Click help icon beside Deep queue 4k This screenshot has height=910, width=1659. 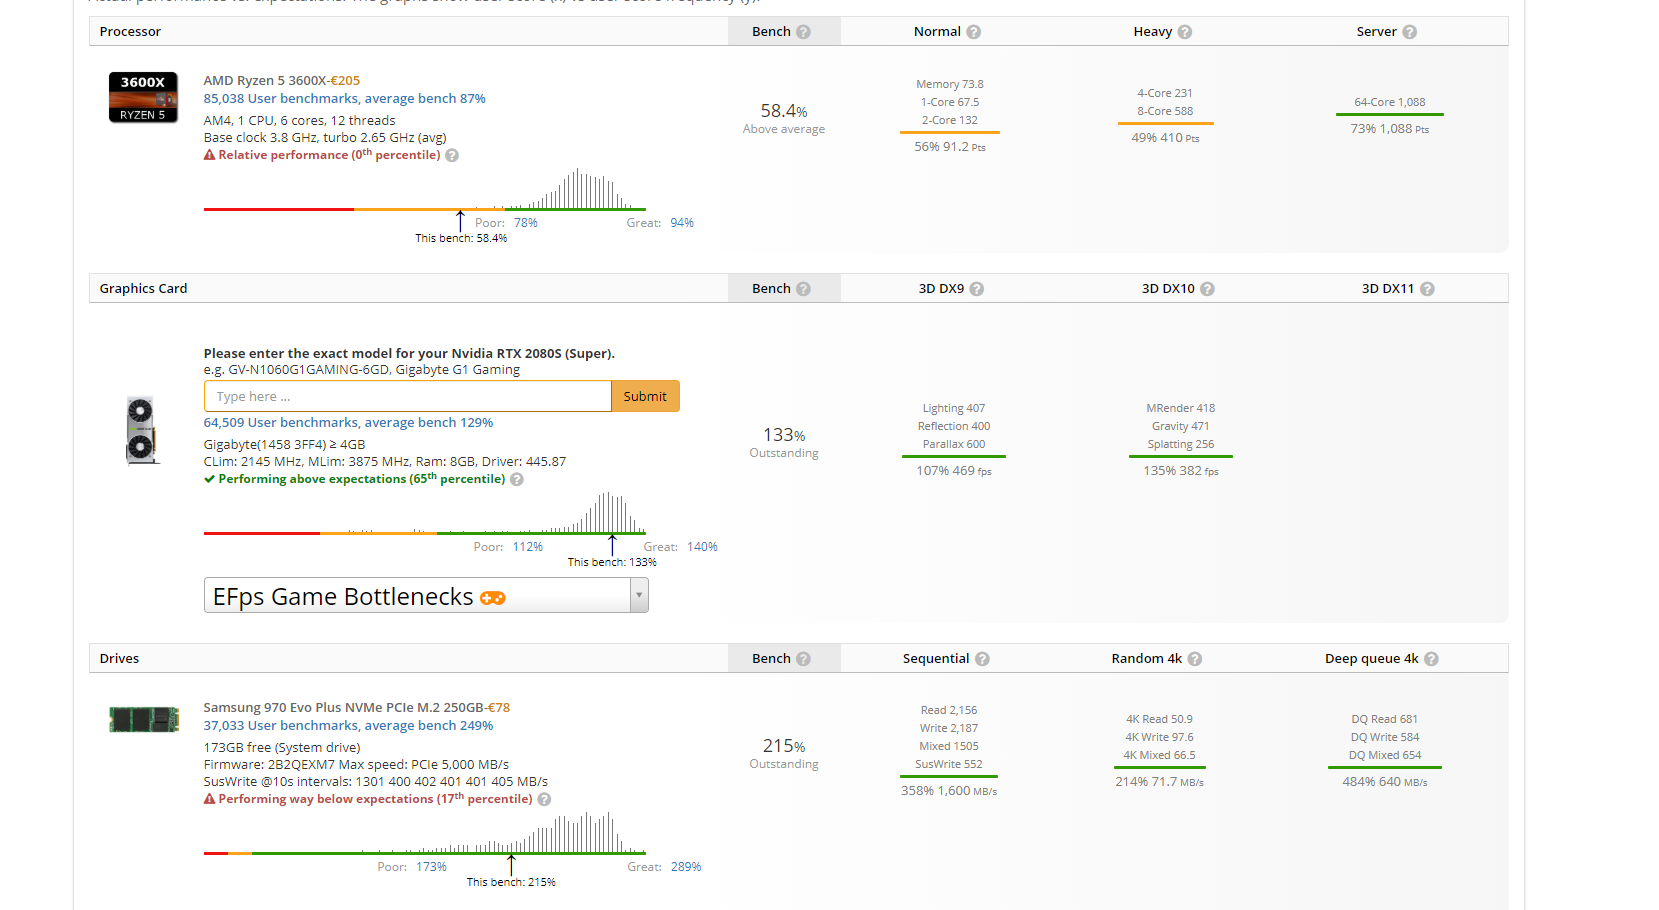click(1431, 659)
